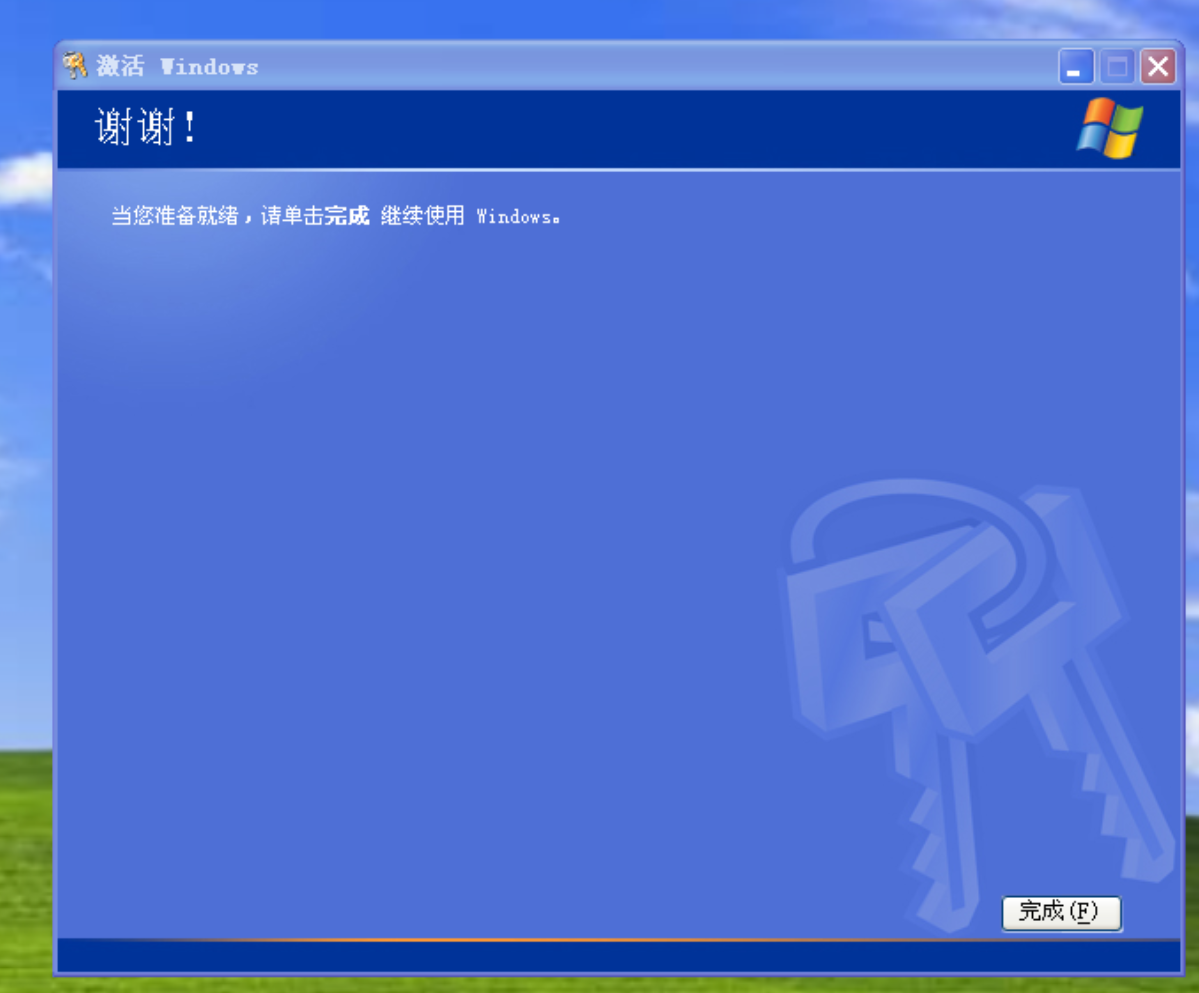The image size is (1199, 993).
Task: Minimize the 激活 Windows window
Action: pos(1075,68)
